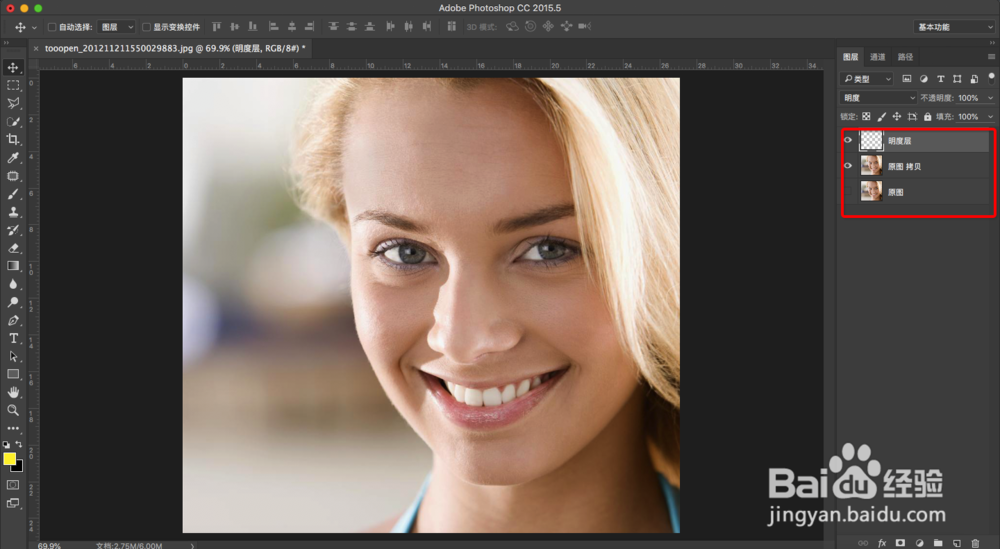Select the History Brush tool
Viewport: 1000px width, 549px height.
pyautogui.click(x=13, y=230)
